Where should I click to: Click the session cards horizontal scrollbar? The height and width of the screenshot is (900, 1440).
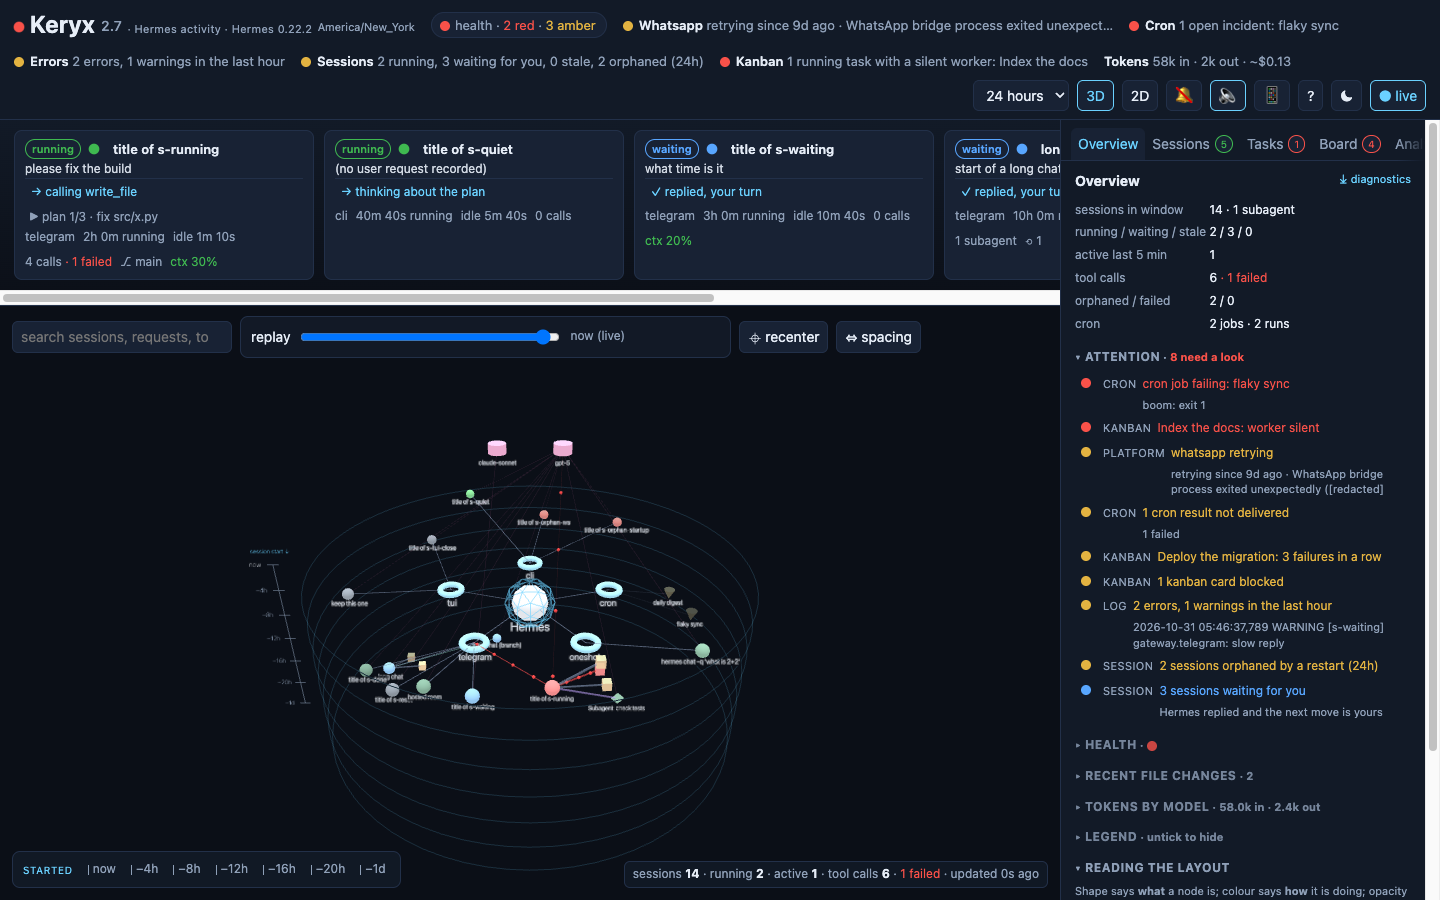(358, 298)
